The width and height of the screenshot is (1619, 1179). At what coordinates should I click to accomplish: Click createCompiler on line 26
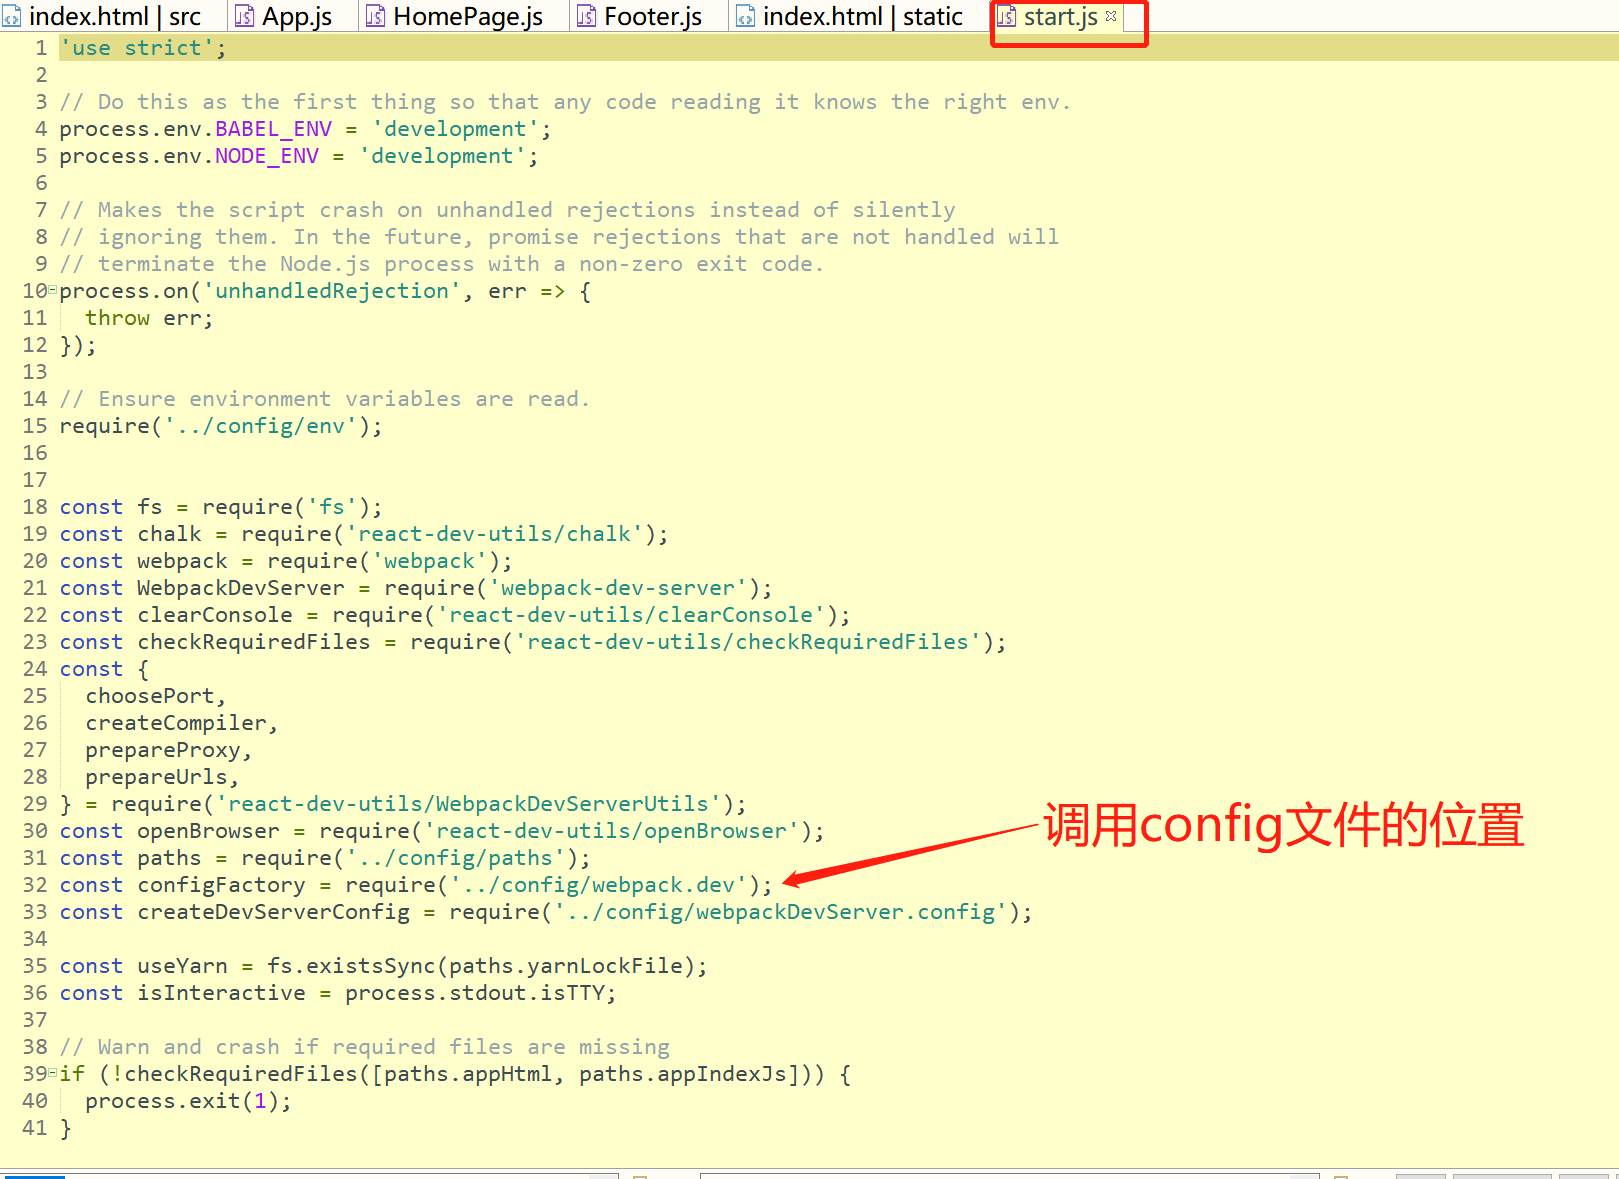(x=176, y=722)
